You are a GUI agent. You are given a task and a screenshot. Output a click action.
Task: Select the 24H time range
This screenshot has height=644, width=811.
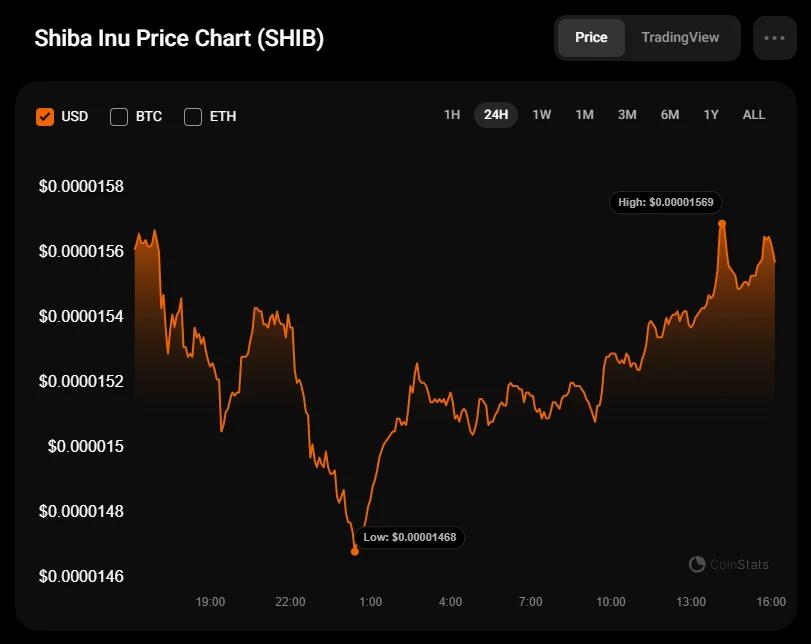[496, 115]
